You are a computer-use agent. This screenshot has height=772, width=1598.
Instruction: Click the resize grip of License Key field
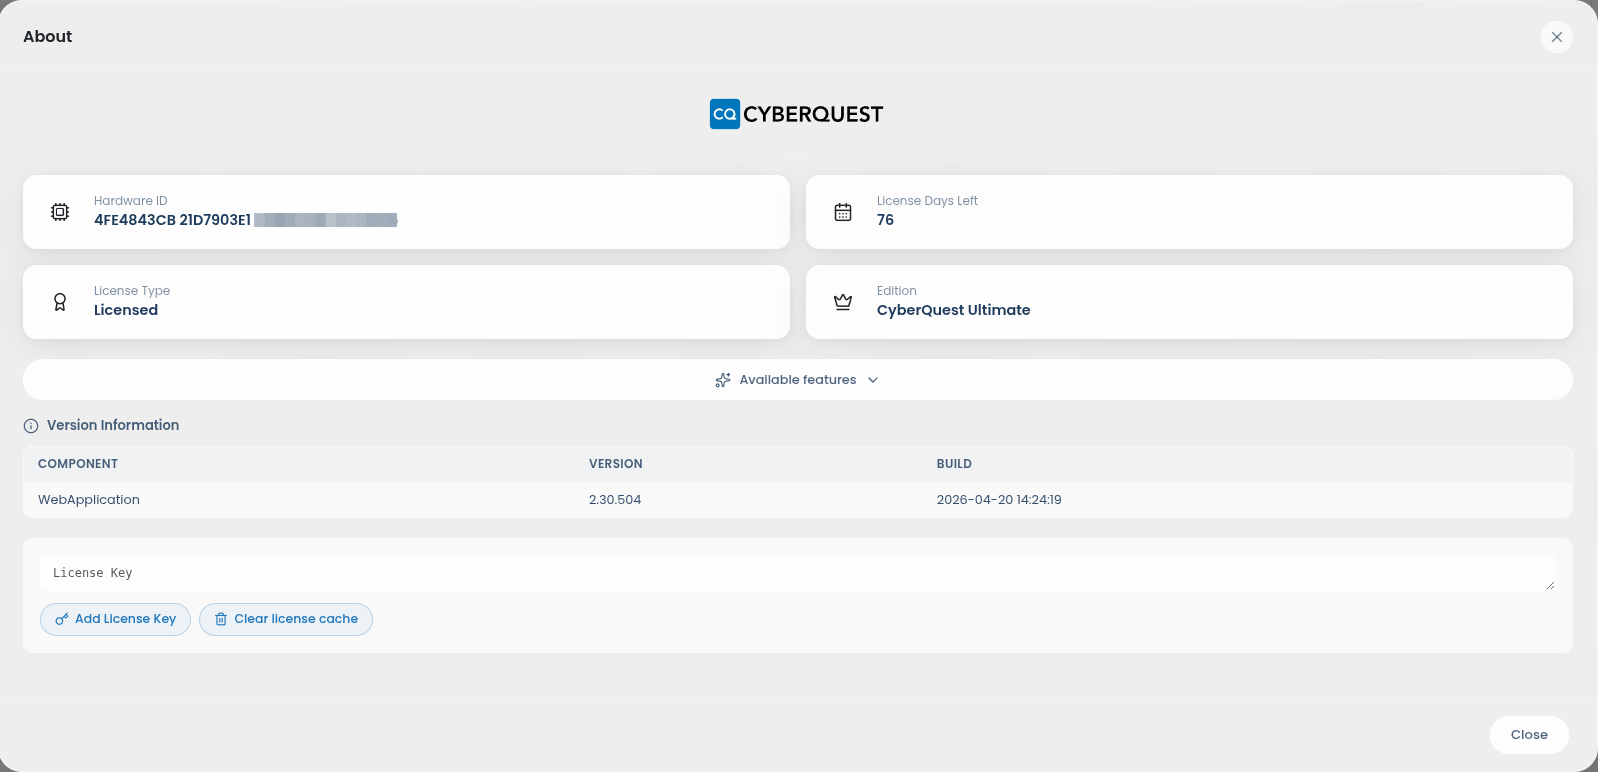[x=1550, y=584]
